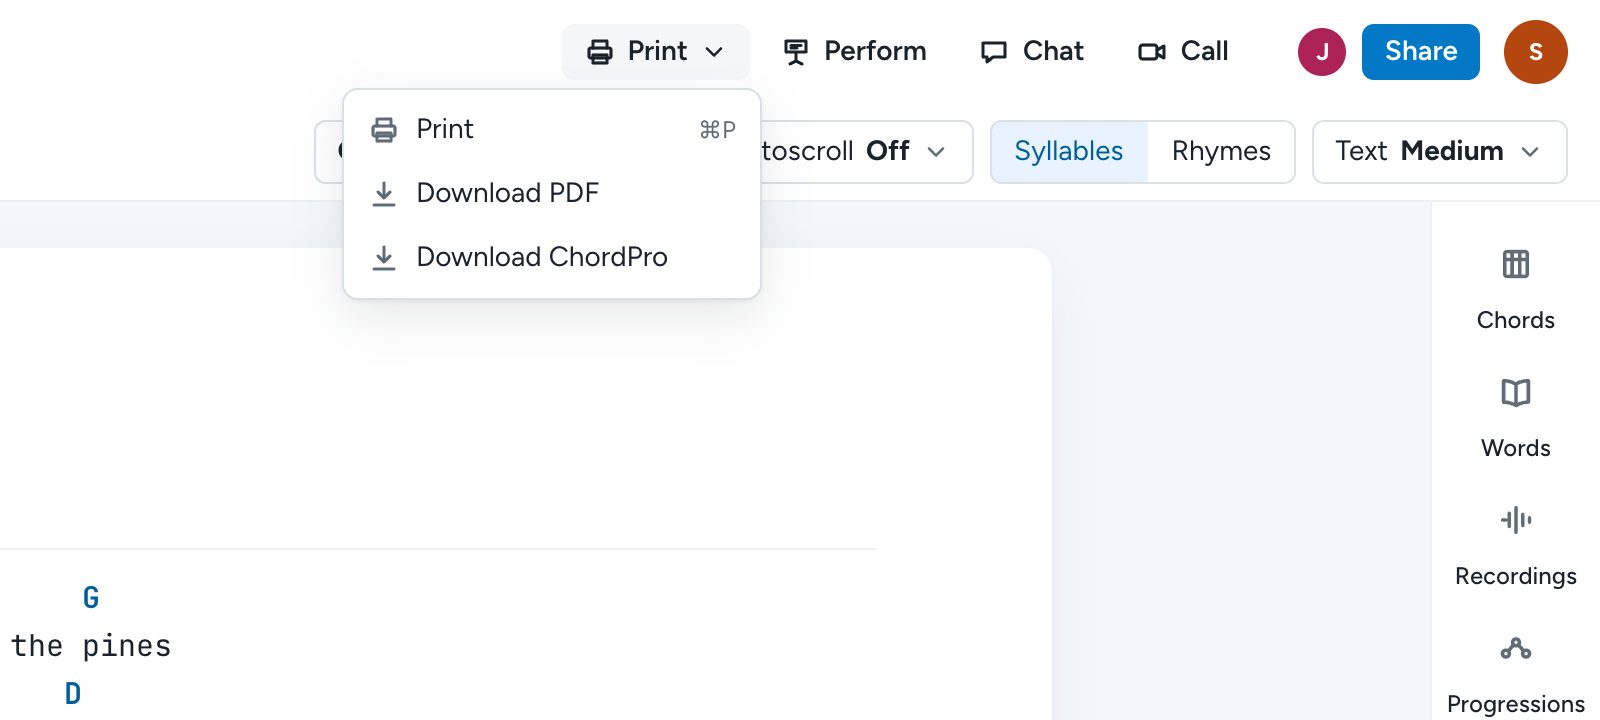Open the Progressions sidebar panel
Screen dimensions: 1600x720
point(1516,675)
